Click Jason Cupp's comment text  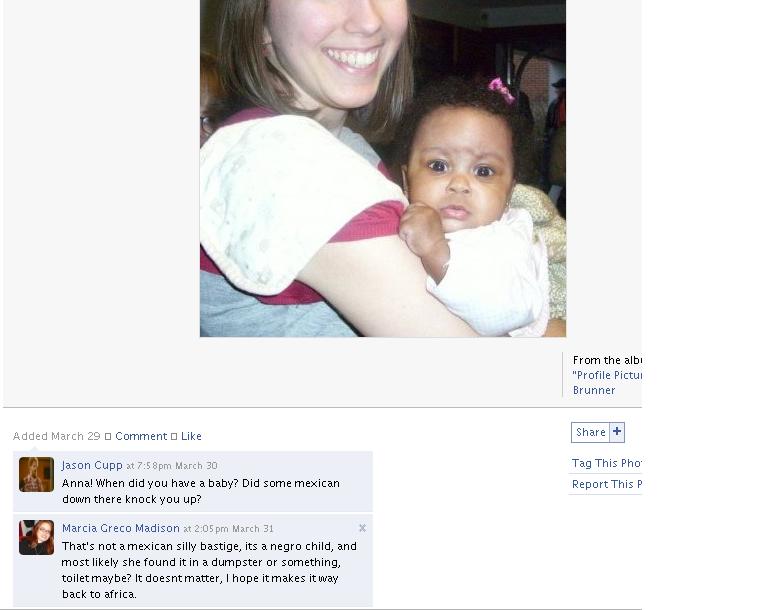[x=201, y=491]
